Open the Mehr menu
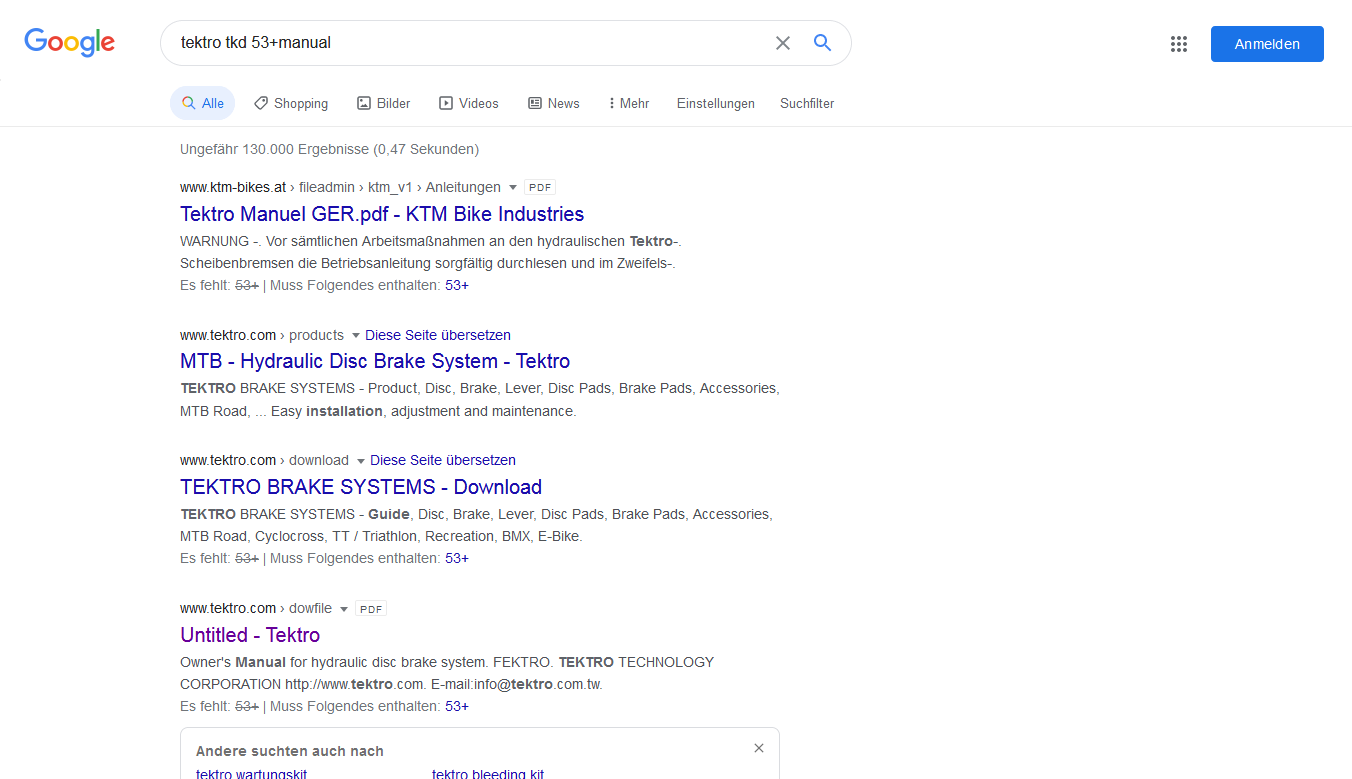 [629, 103]
